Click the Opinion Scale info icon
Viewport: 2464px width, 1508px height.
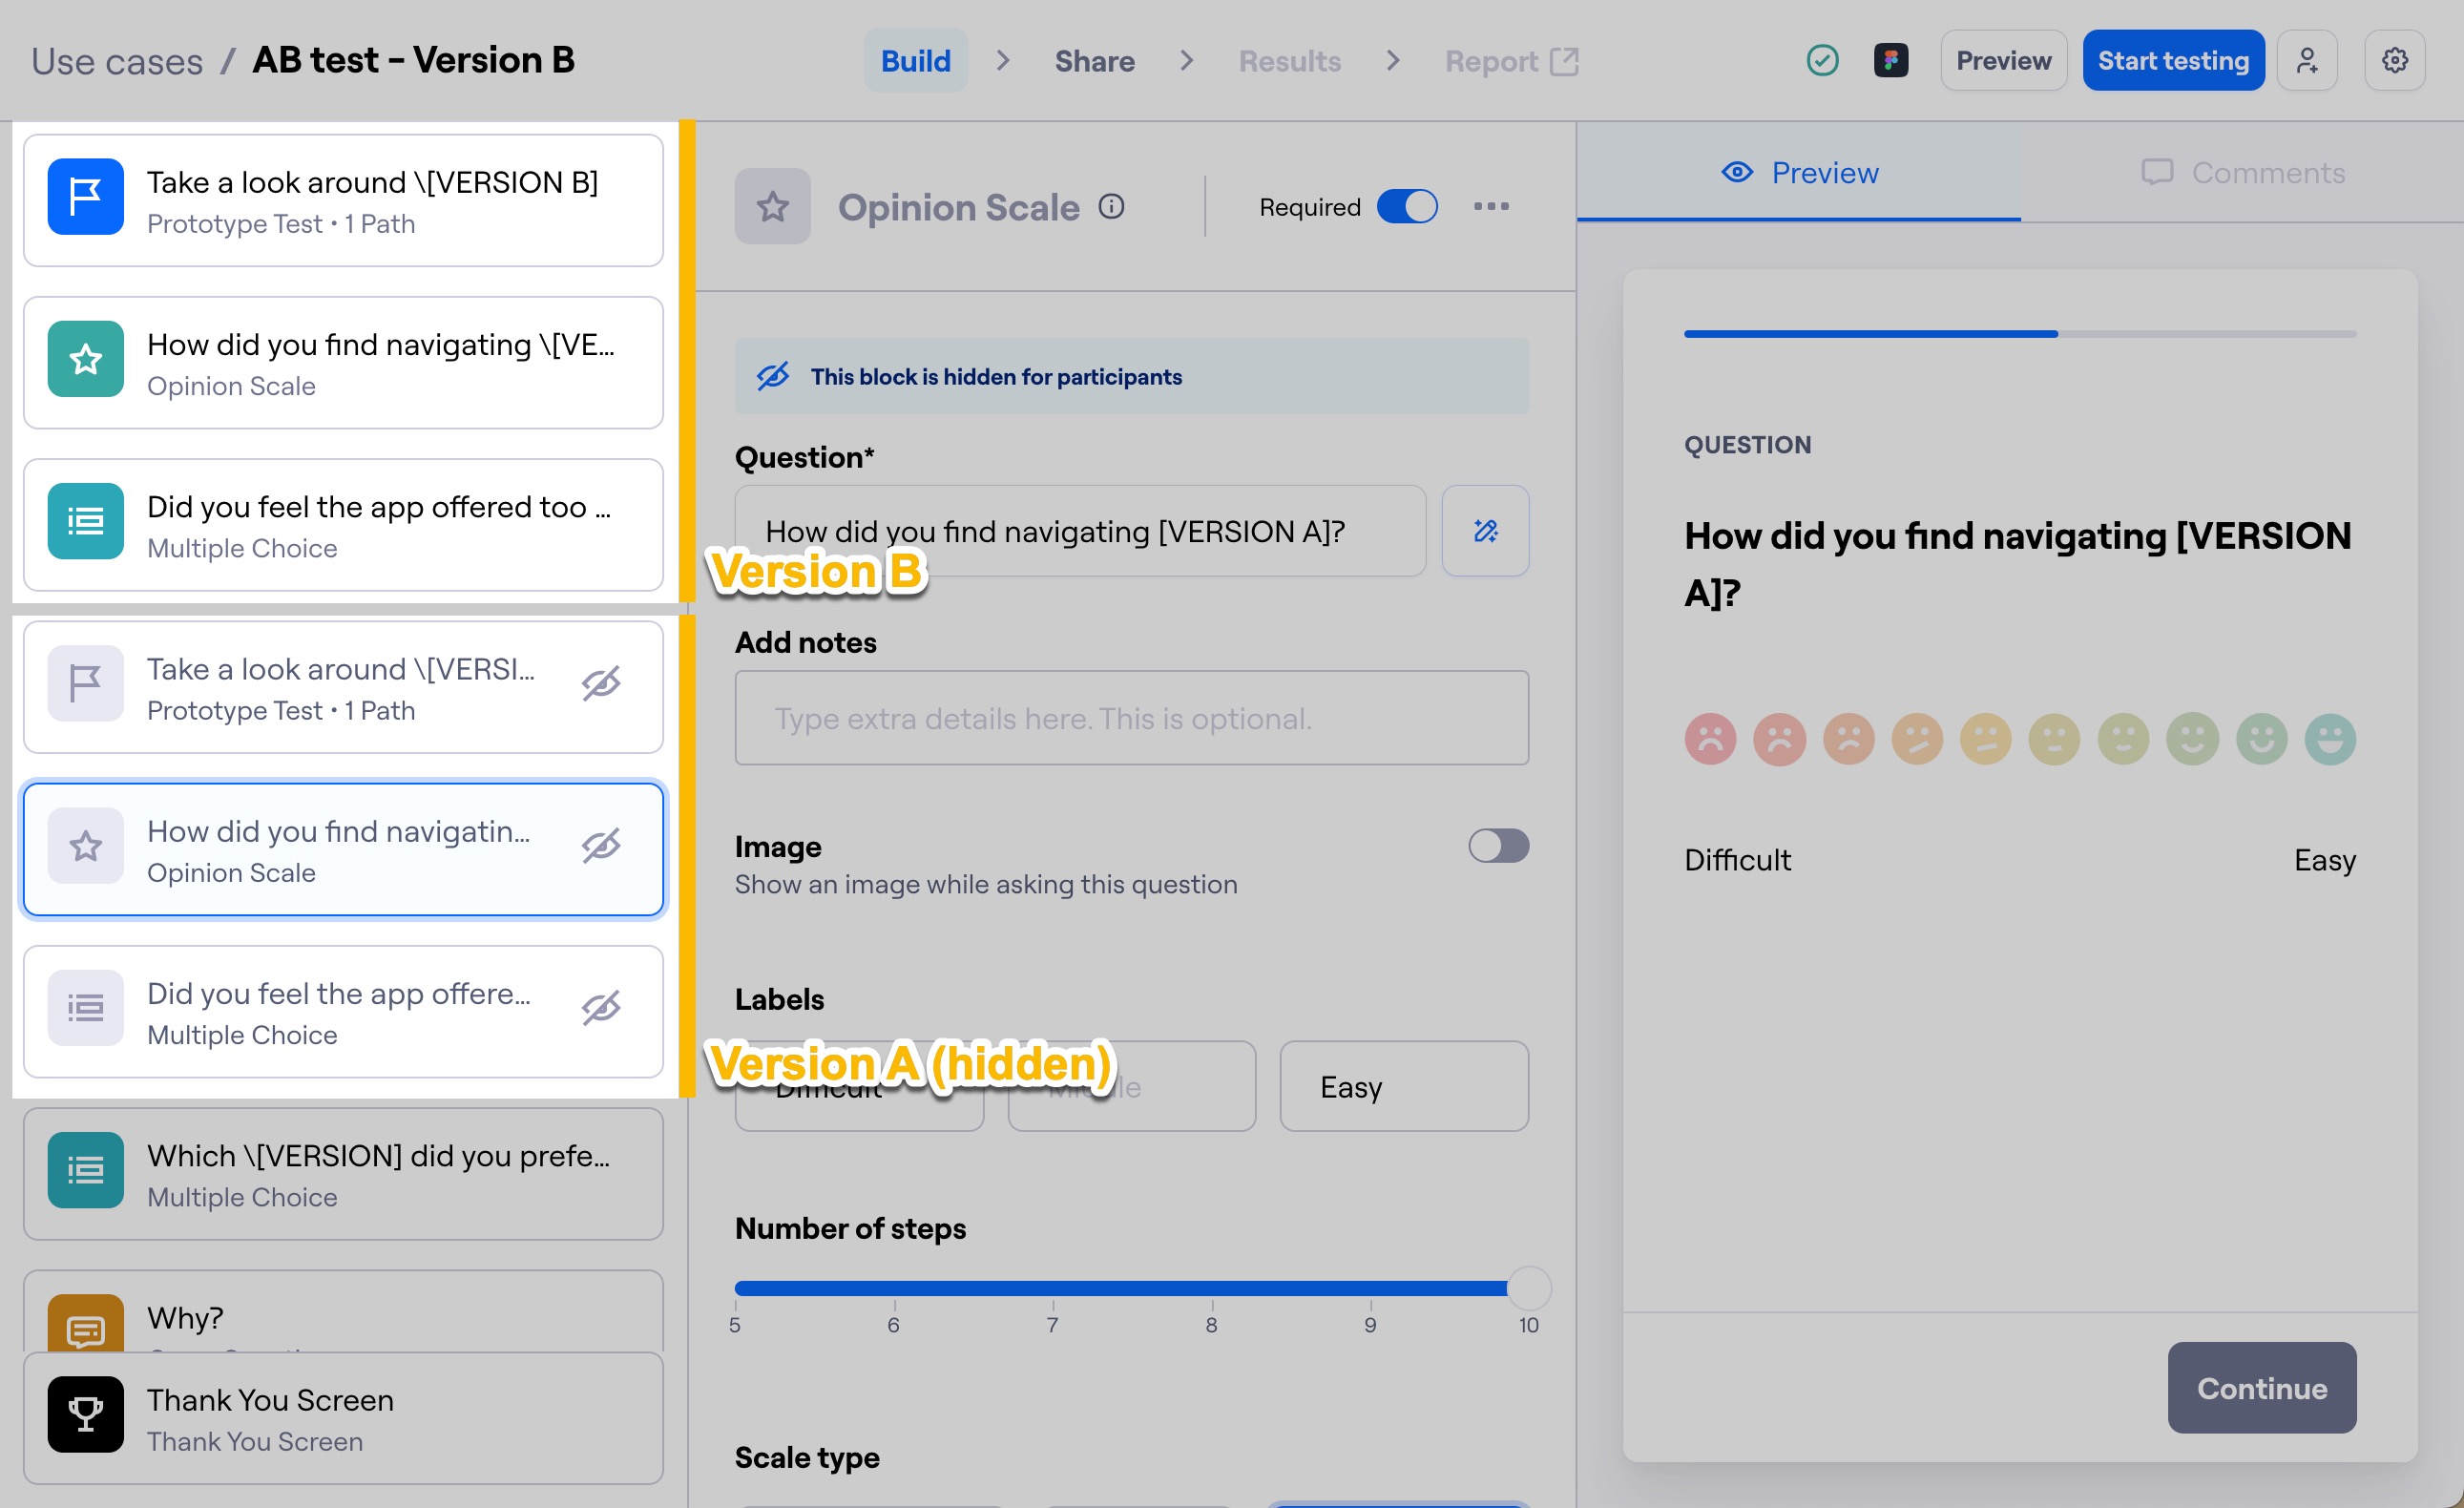coord(1111,207)
